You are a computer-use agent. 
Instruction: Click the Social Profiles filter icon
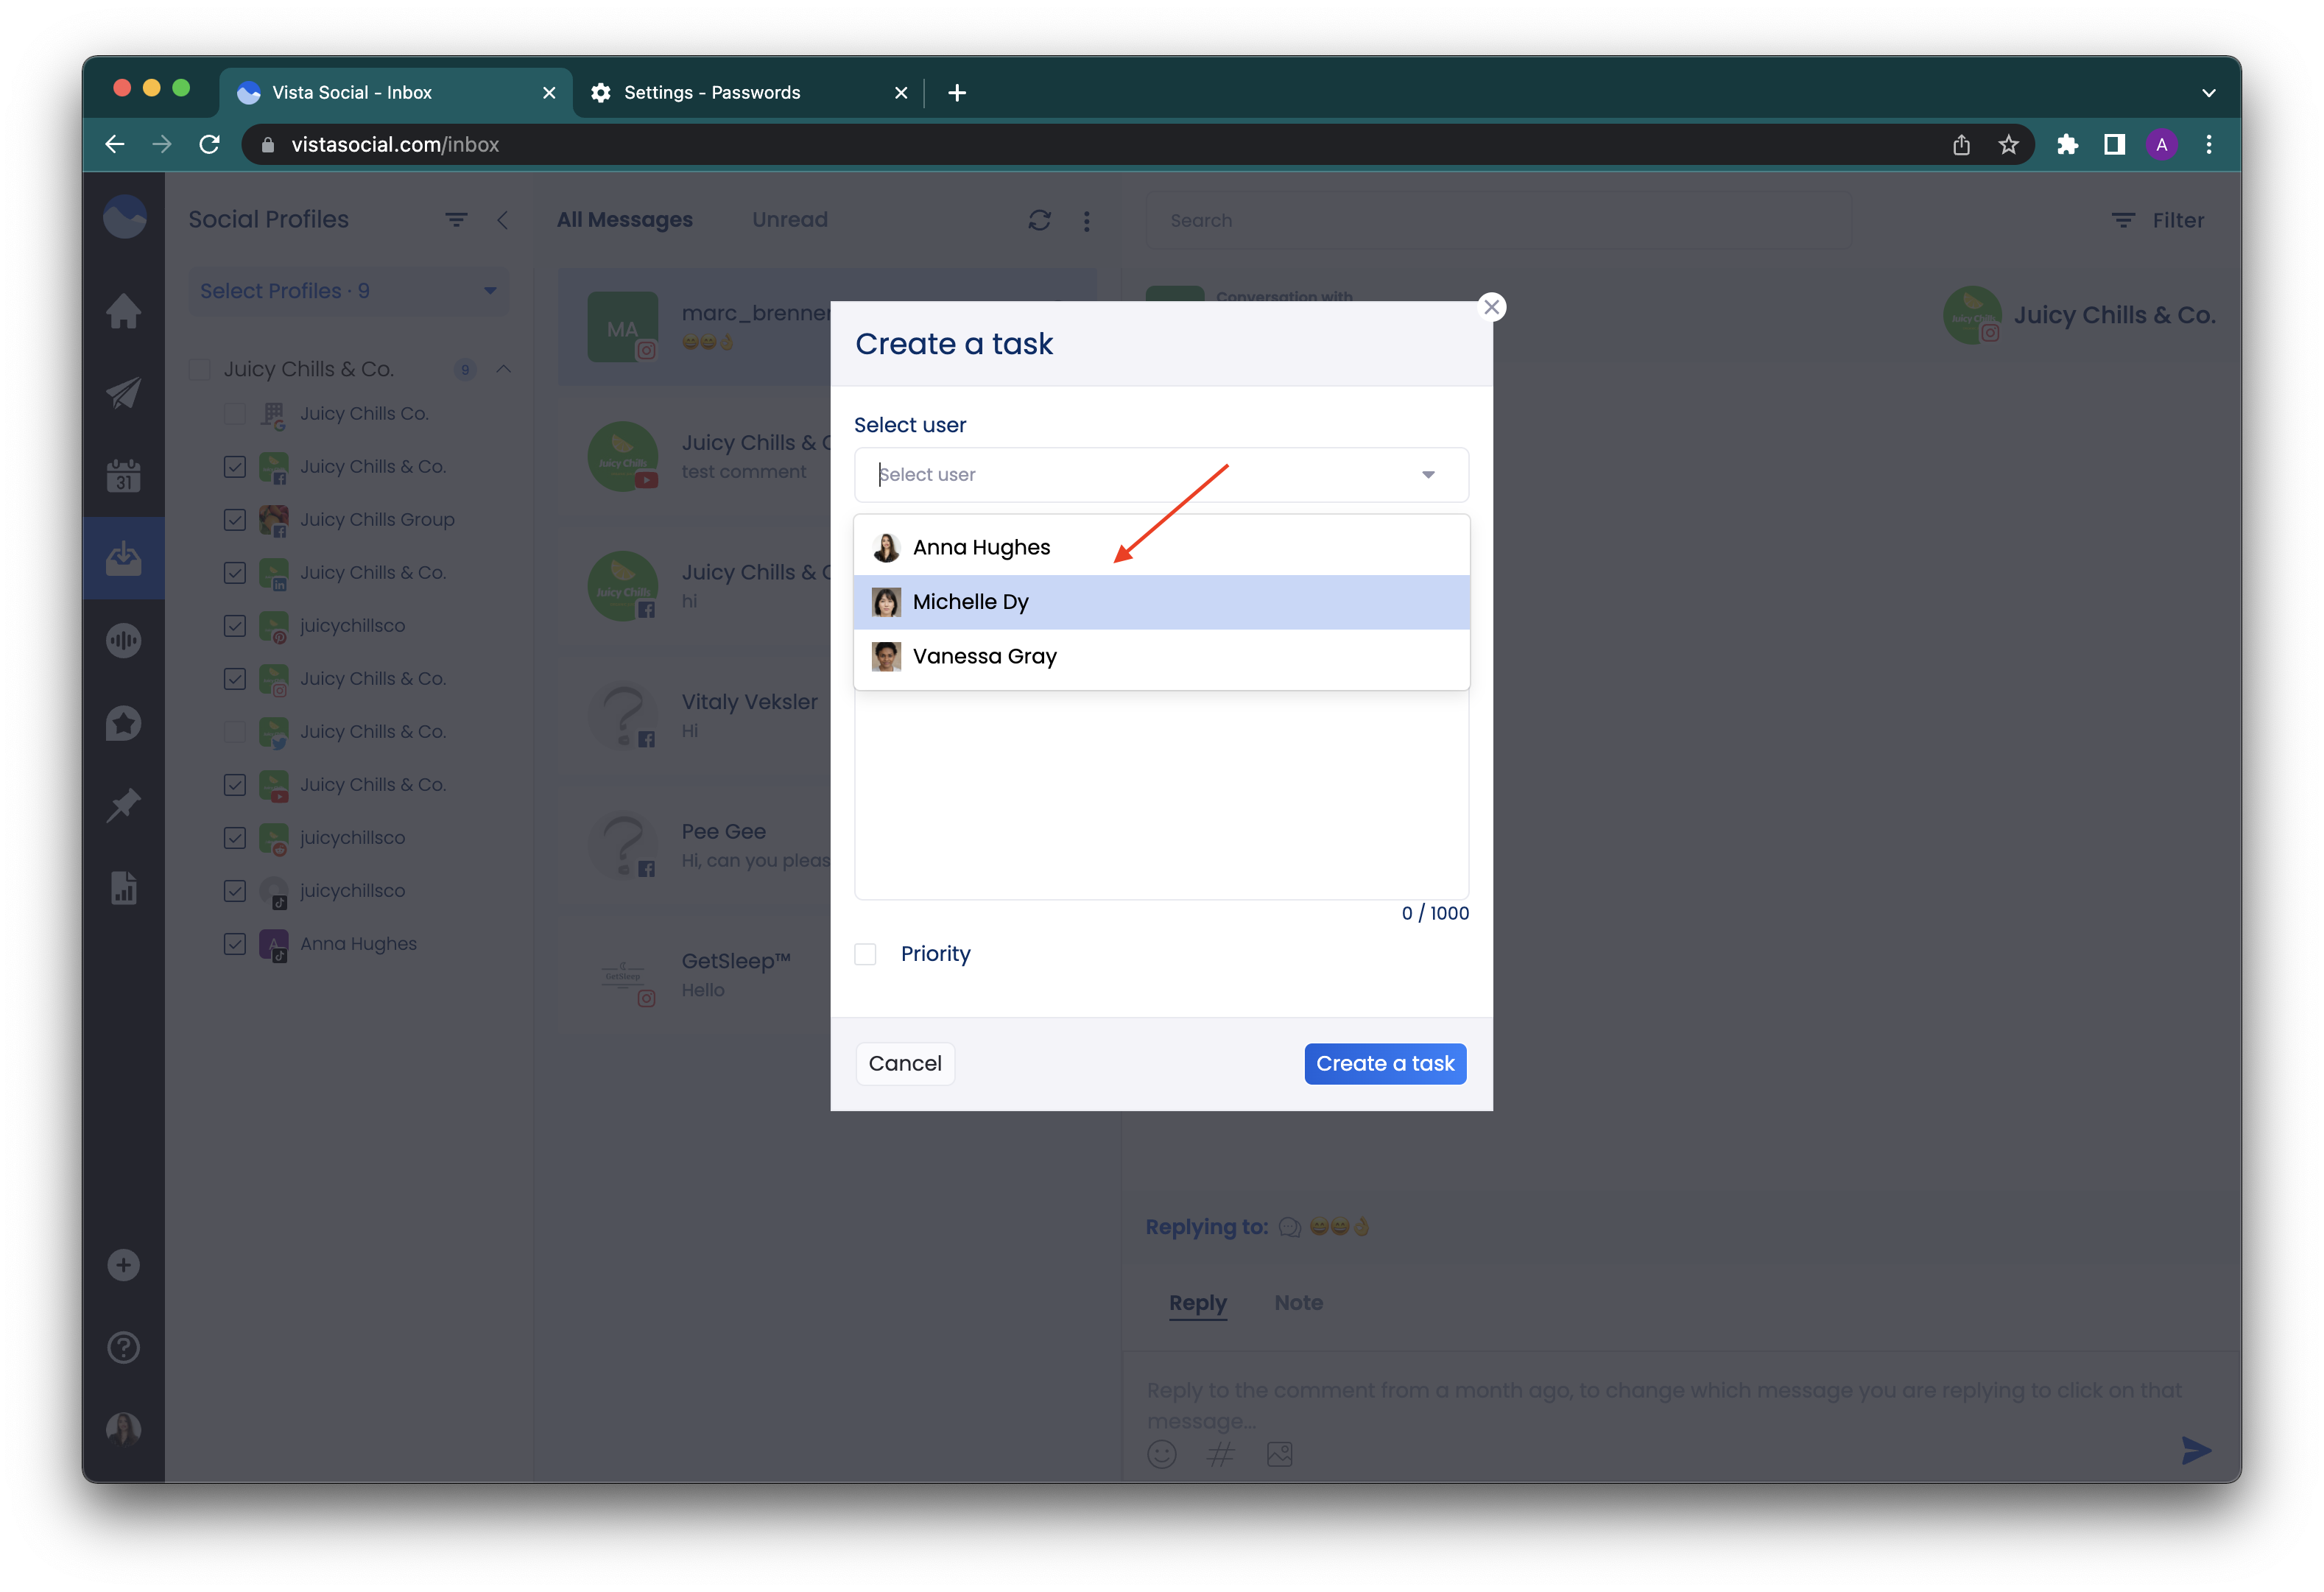click(456, 220)
